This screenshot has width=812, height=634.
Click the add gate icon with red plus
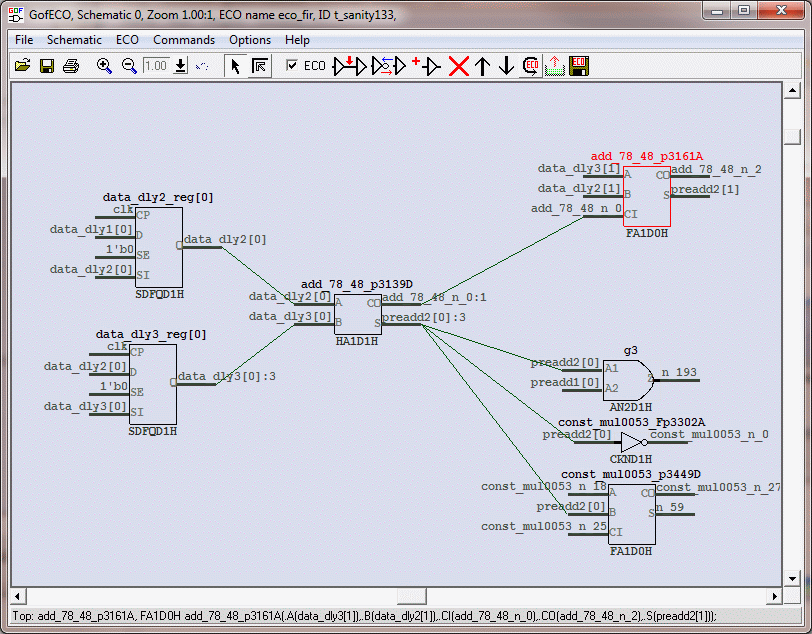pyautogui.click(x=425, y=66)
